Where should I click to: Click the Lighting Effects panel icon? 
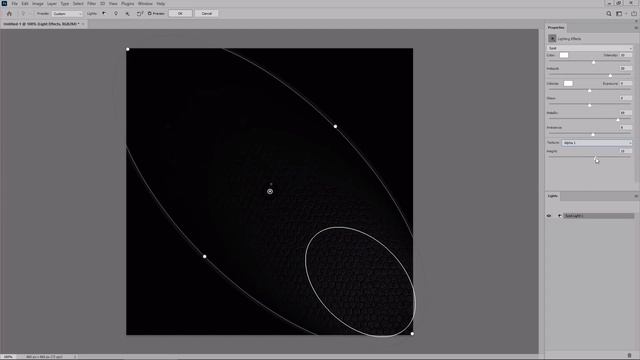point(552,38)
